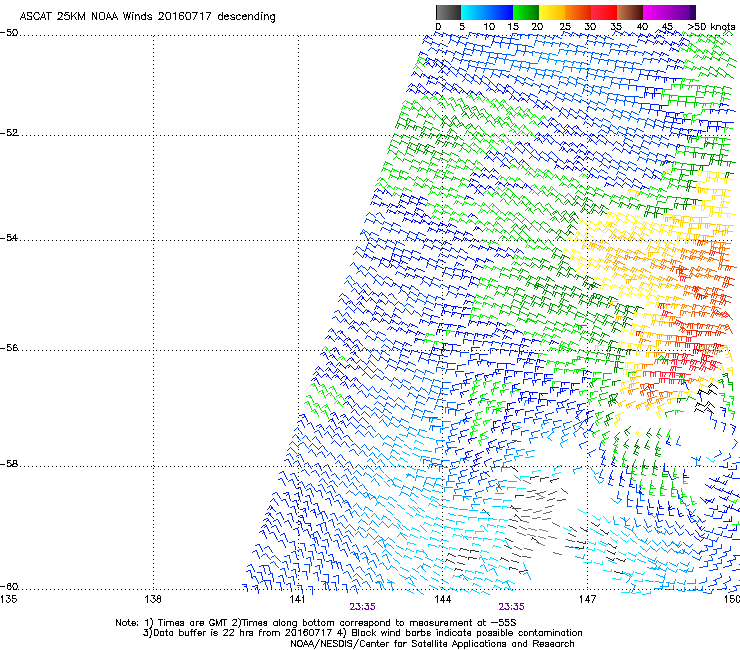Click the note line 'Times are GMT'
Screen dimensions: 740x650
[x=193, y=623]
